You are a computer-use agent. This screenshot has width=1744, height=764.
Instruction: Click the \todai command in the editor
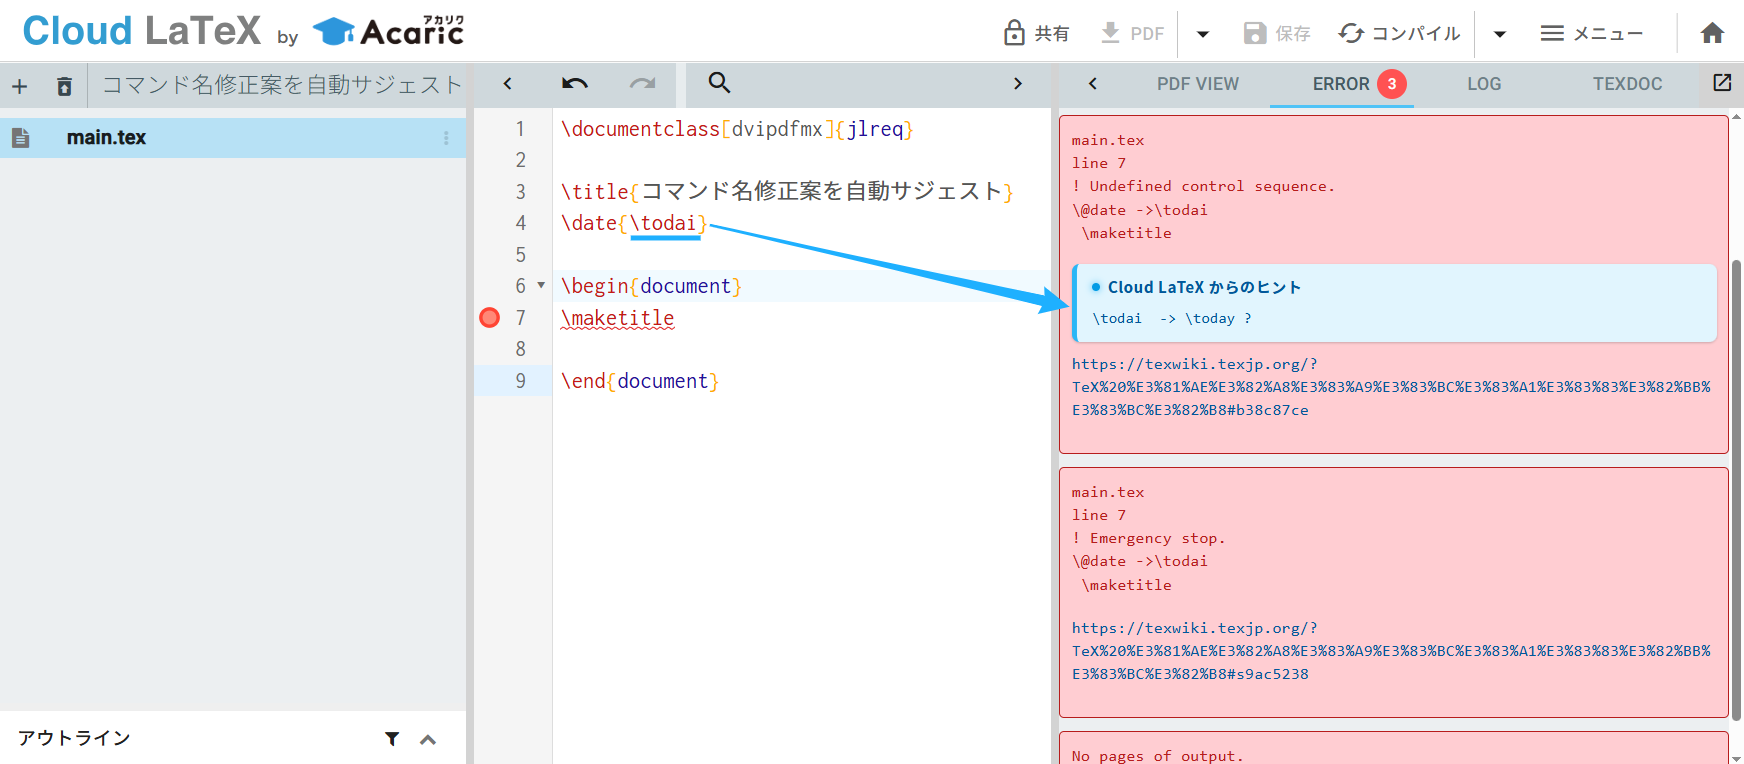tap(663, 223)
